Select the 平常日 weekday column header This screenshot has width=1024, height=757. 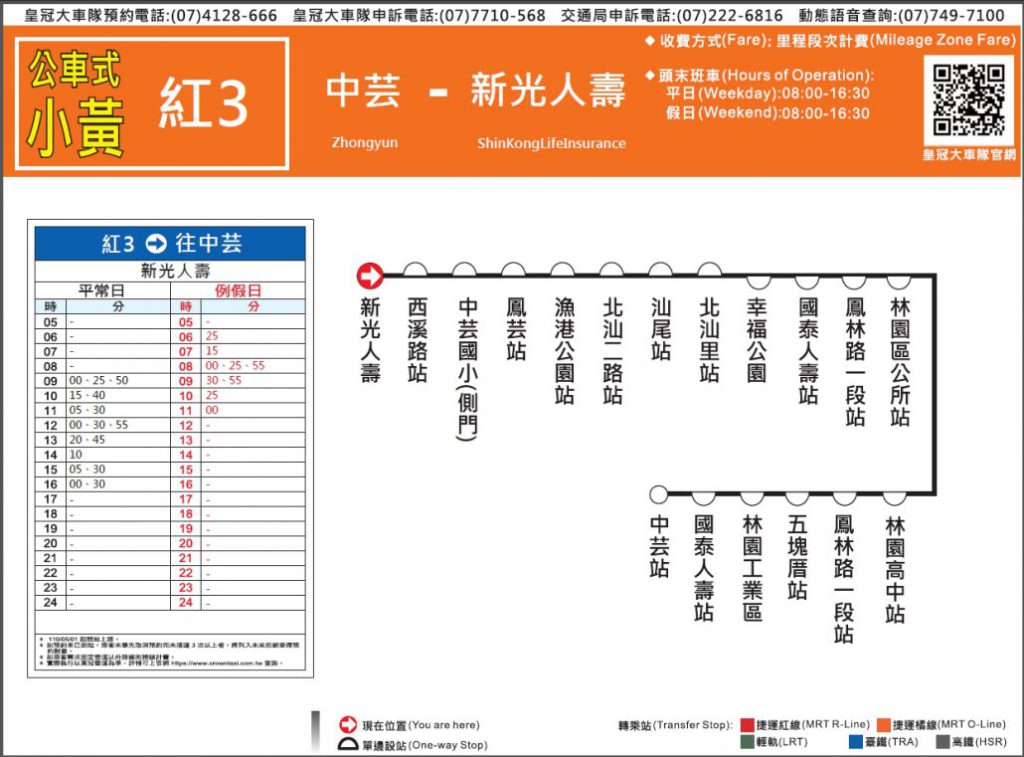[x=101, y=290]
